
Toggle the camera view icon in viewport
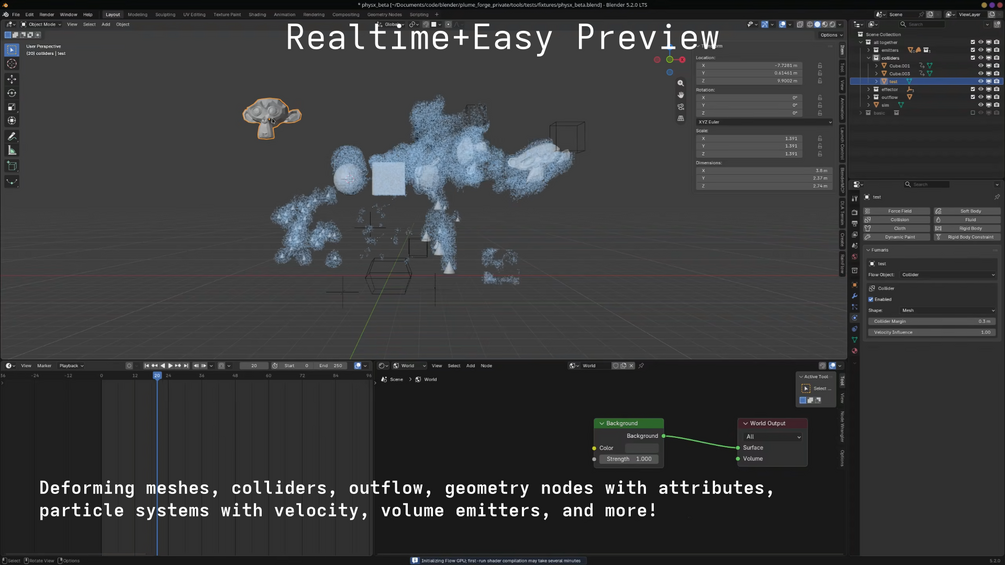[x=680, y=107]
